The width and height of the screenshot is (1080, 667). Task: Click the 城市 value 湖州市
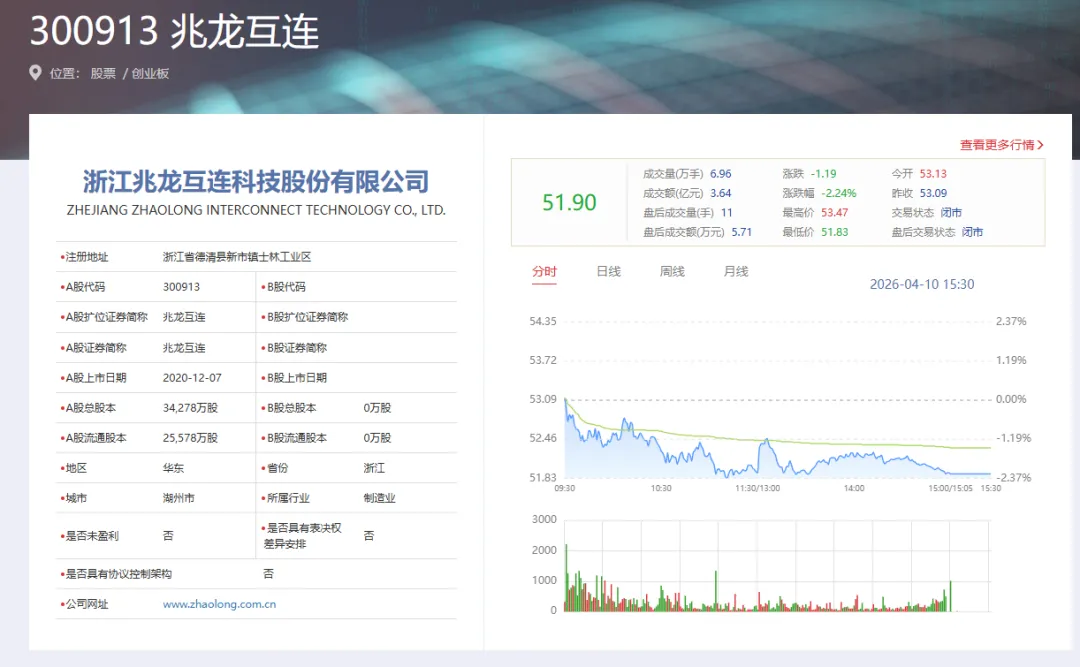(178, 497)
